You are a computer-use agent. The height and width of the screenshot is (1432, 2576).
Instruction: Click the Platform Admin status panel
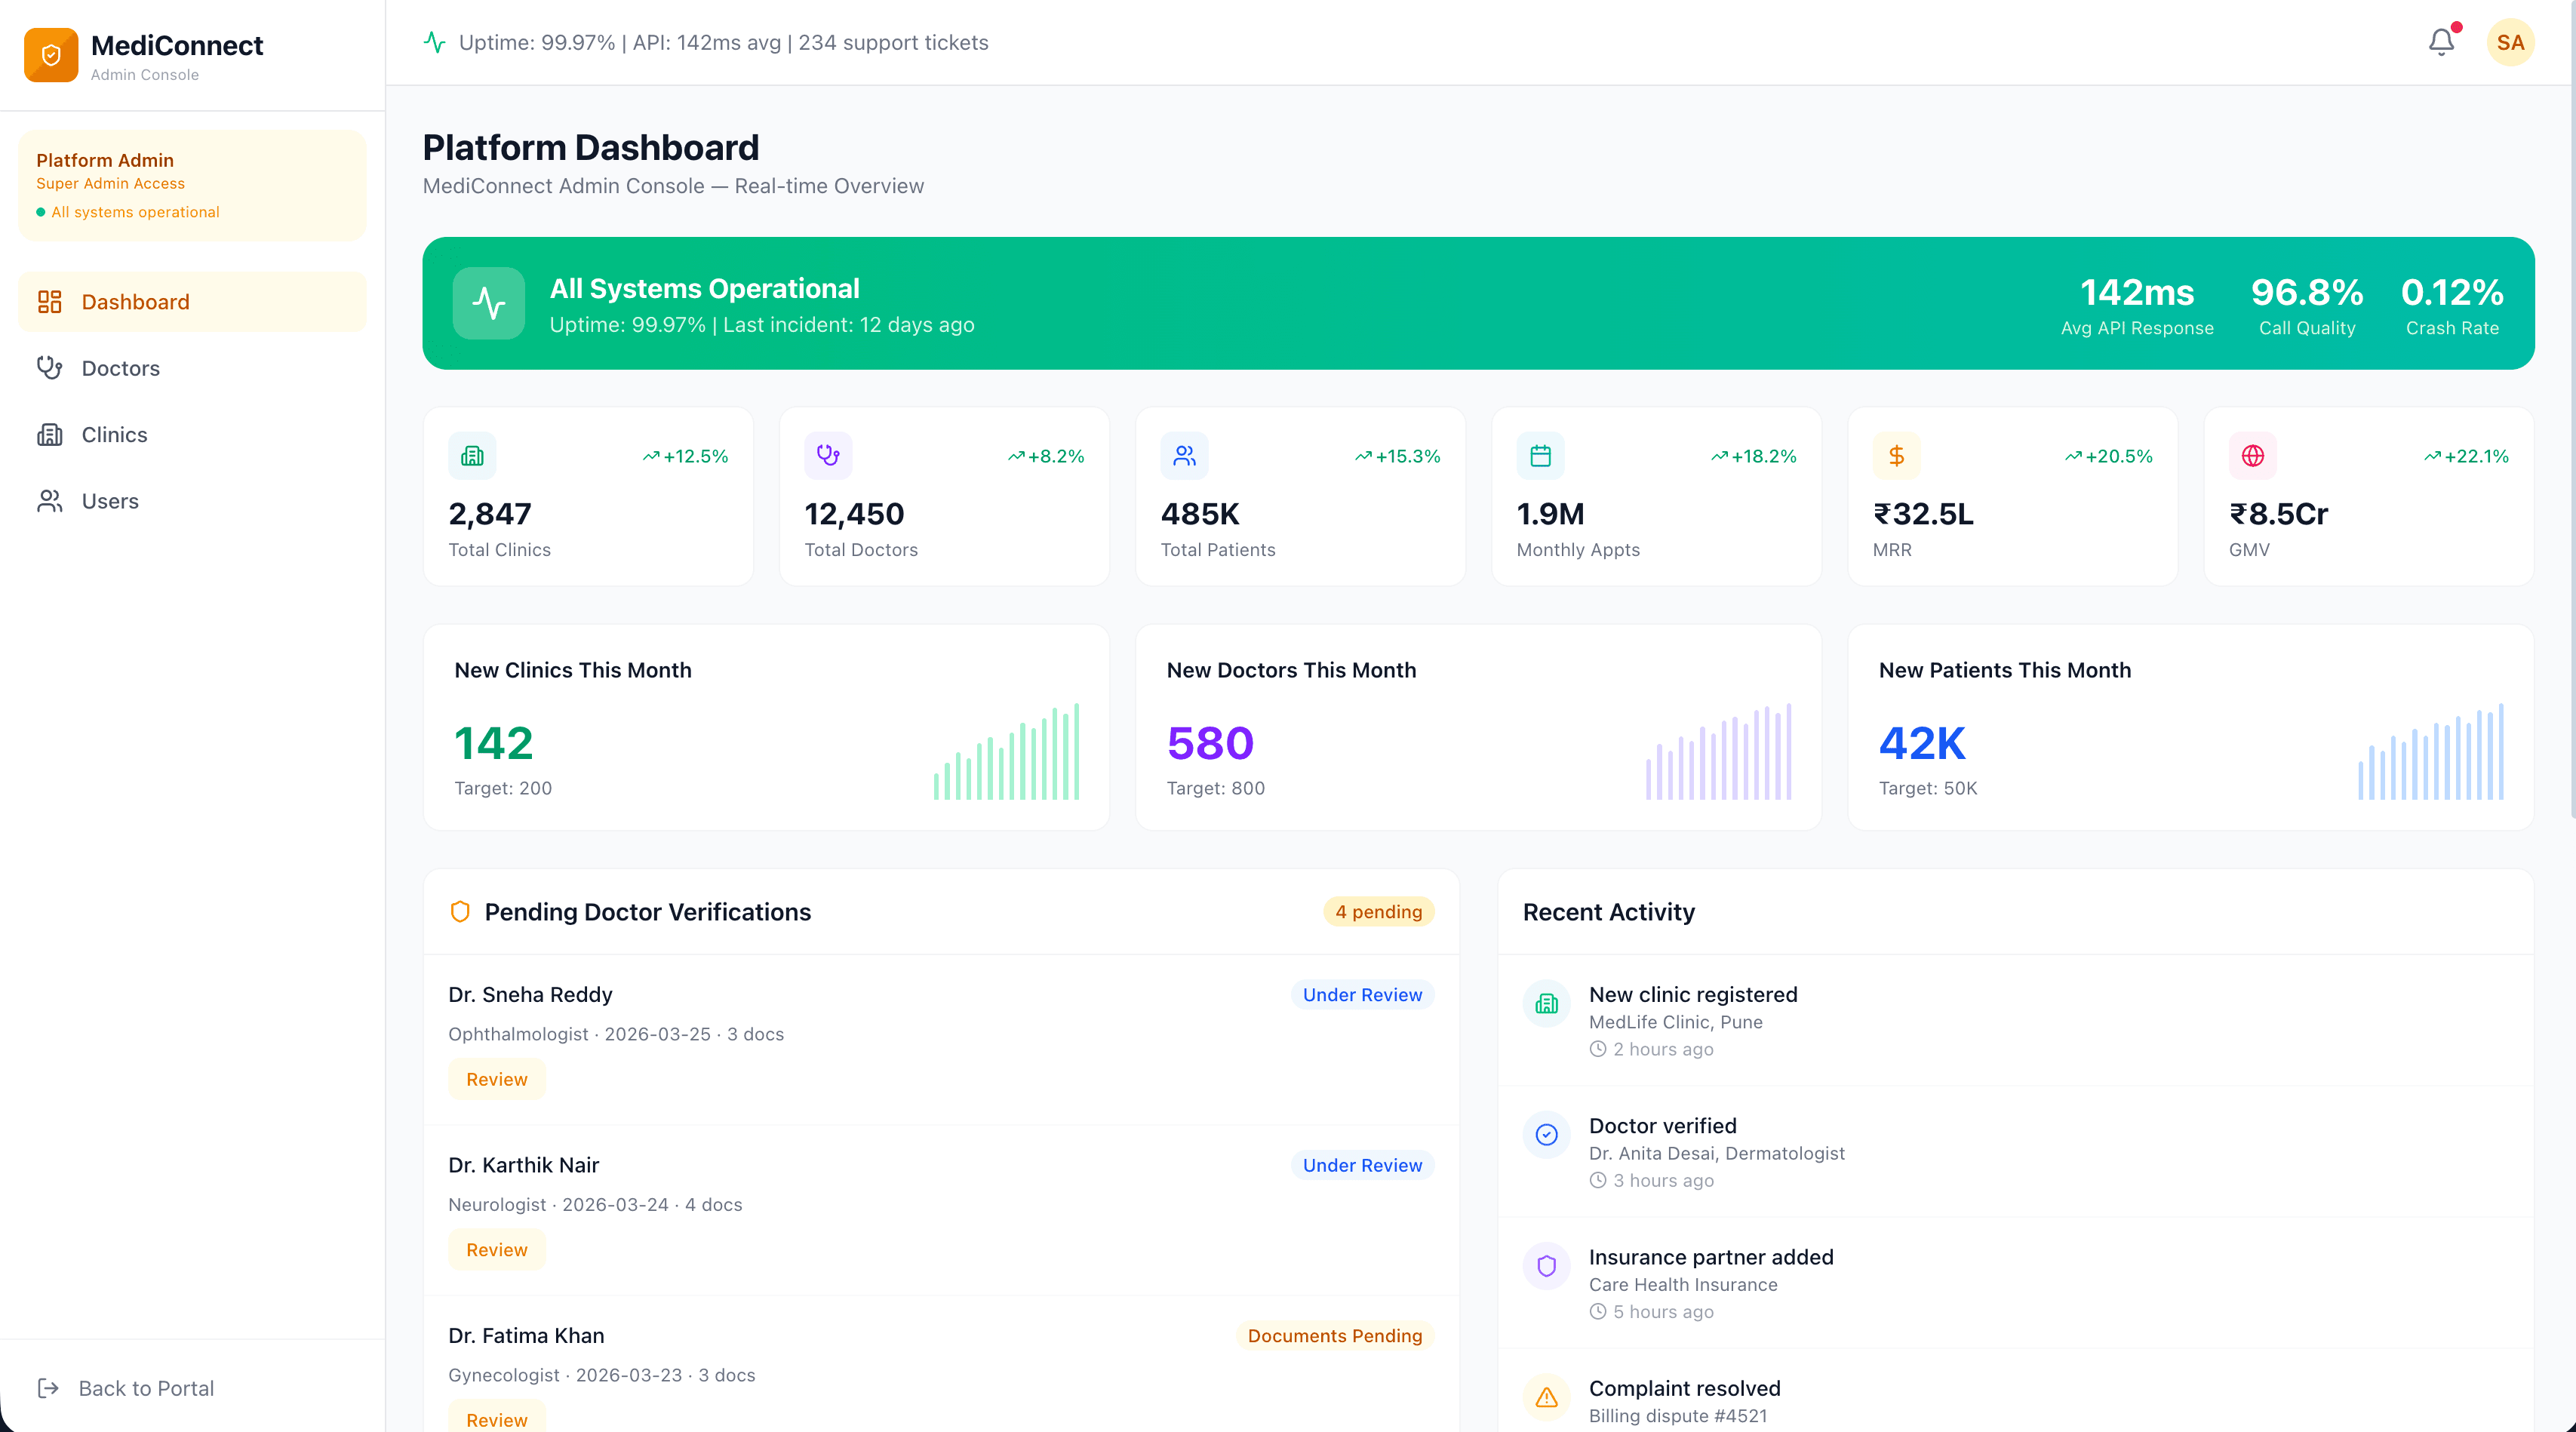pos(191,185)
